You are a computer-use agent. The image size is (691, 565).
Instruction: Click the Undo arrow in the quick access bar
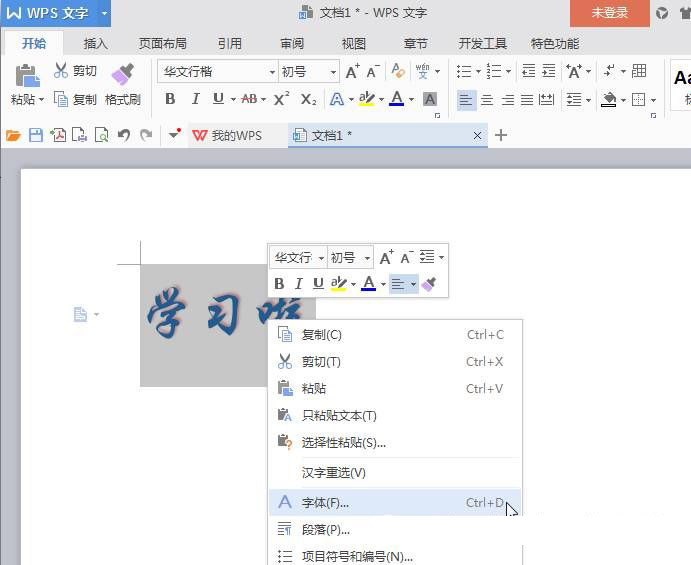pyautogui.click(x=124, y=135)
